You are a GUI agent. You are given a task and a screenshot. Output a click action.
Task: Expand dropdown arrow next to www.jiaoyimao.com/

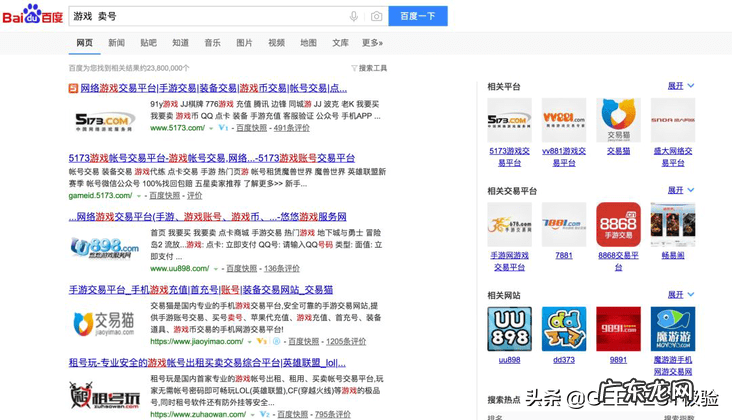click(250, 342)
